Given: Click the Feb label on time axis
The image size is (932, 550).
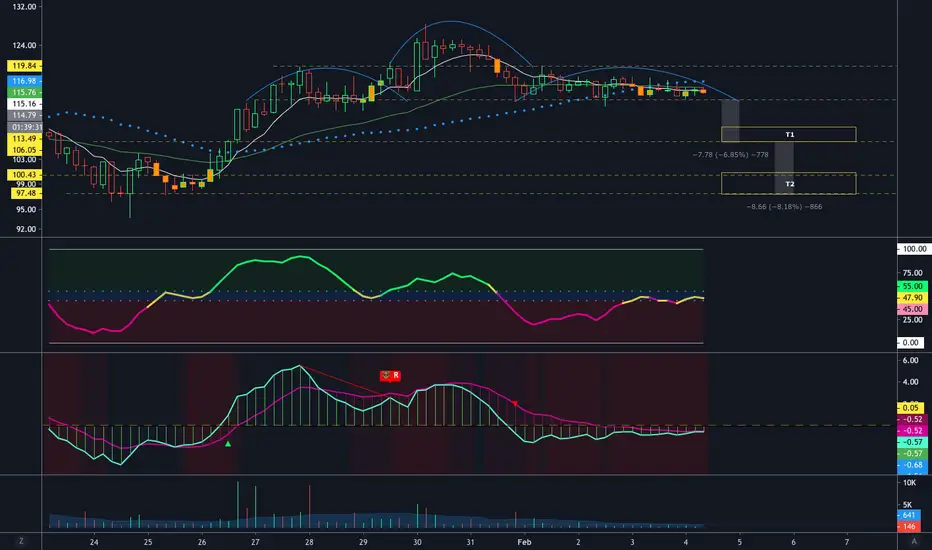Looking at the screenshot, I should pyautogui.click(x=524, y=542).
